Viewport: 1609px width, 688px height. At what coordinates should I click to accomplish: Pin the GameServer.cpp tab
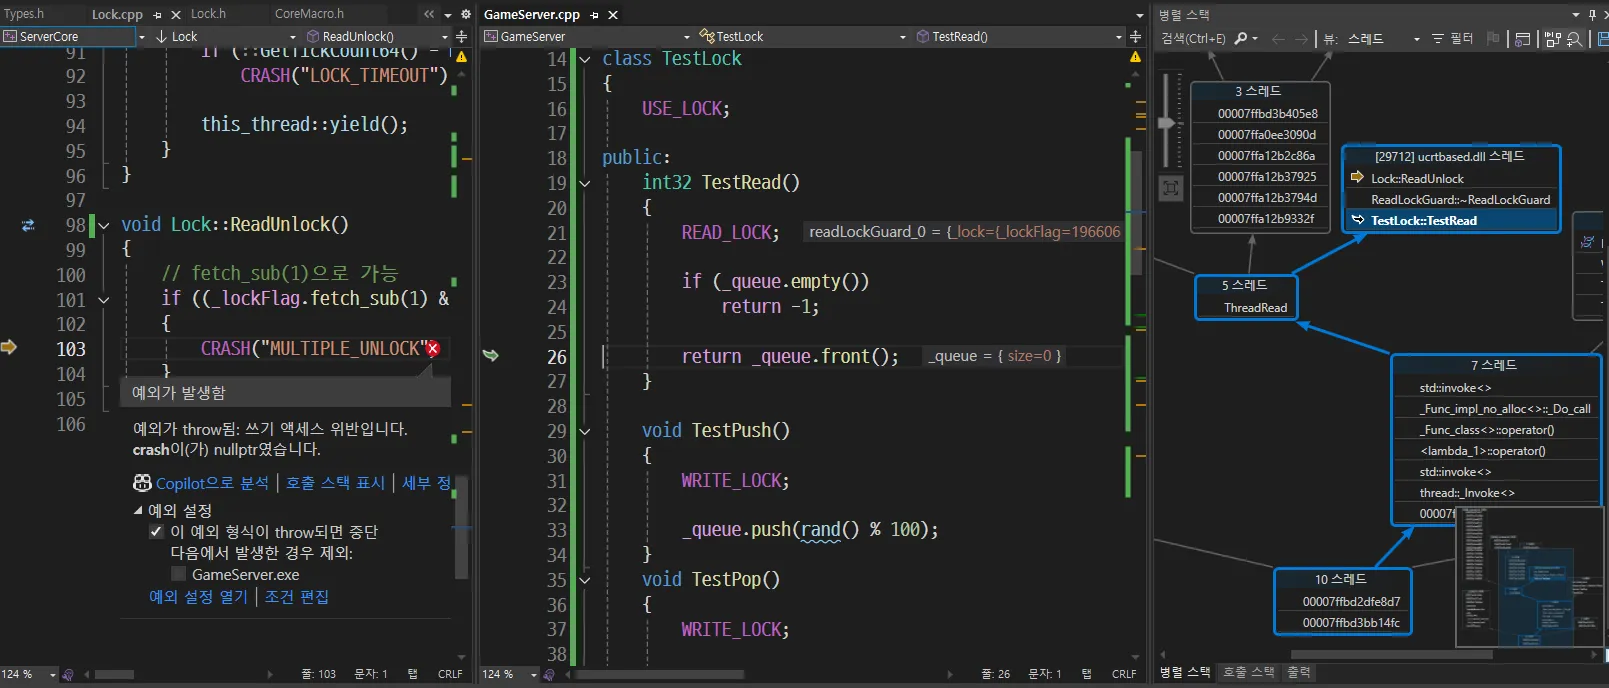pos(594,15)
